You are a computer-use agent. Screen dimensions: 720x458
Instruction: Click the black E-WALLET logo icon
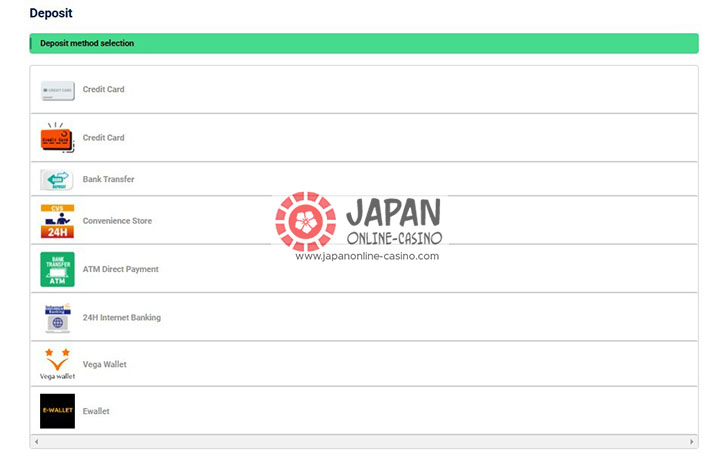click(x=57, y=411)
